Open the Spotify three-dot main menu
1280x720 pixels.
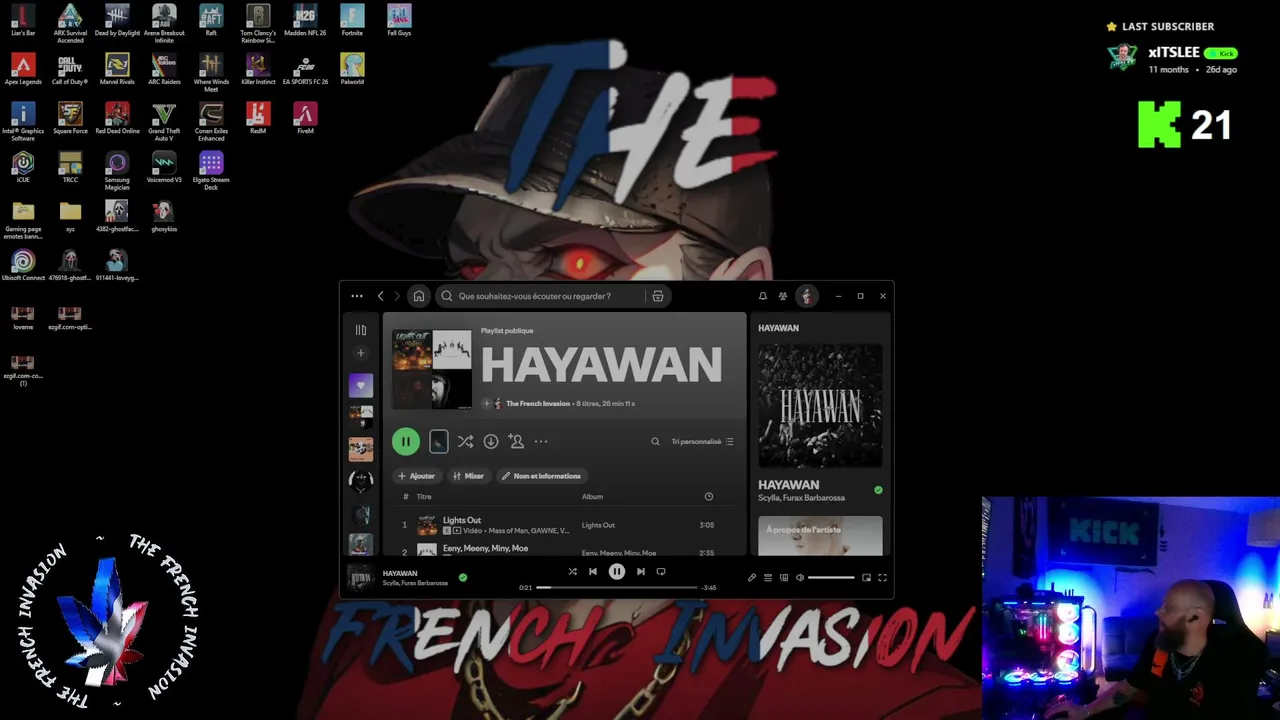pyautogui.click(x=357, y=296)
